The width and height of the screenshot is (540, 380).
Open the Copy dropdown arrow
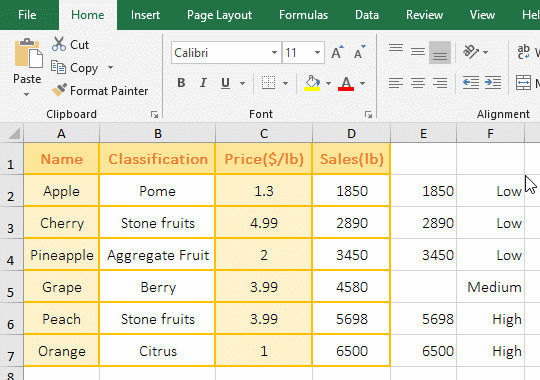pyautogui.click(x=110, y=68)
